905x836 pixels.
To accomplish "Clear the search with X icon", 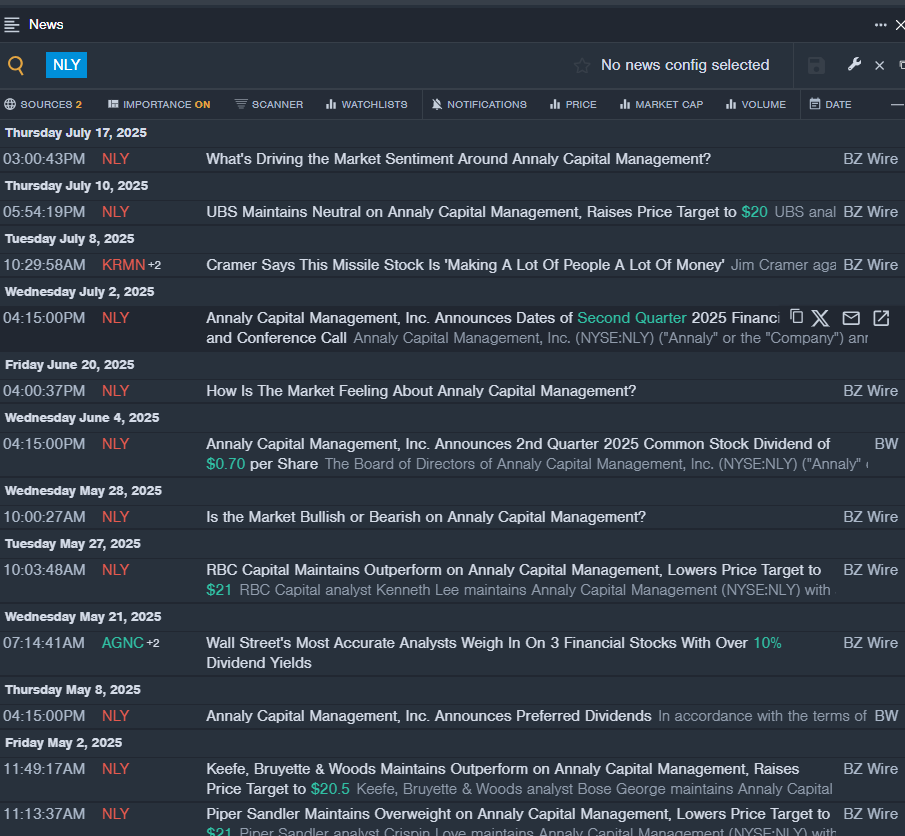I will (x=880, y=66).
